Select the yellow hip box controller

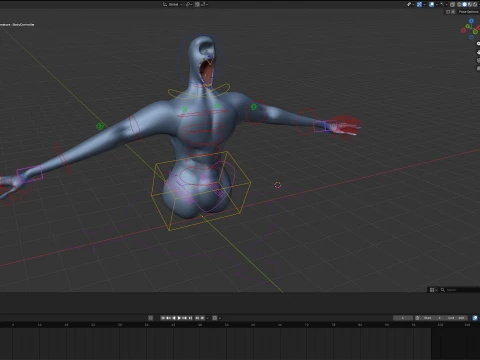pyautogui.click(x=201, y=191)
